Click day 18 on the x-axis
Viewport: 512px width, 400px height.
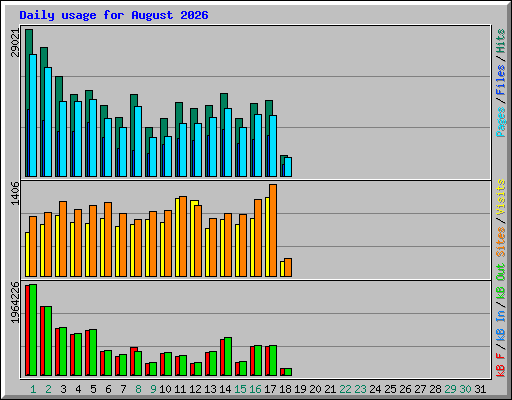tap(285, 389)
